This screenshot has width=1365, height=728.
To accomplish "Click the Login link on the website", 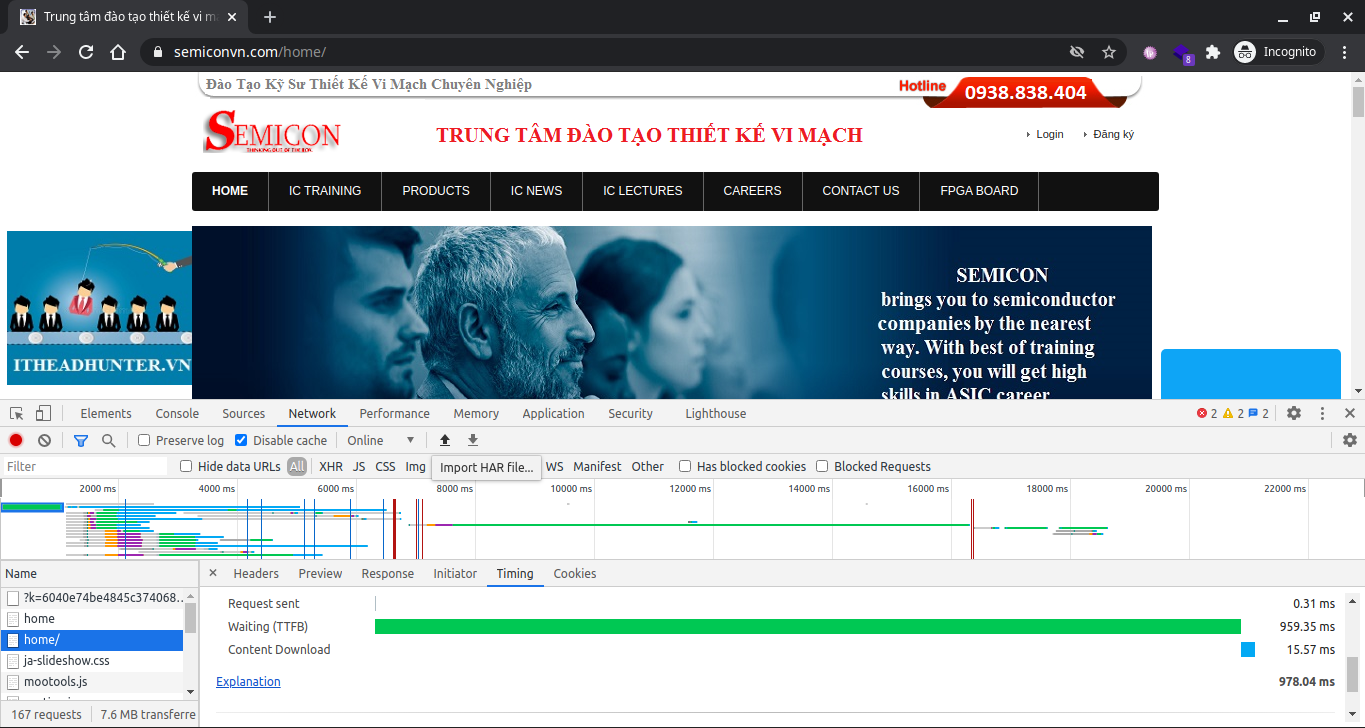I will [1049, 134].
